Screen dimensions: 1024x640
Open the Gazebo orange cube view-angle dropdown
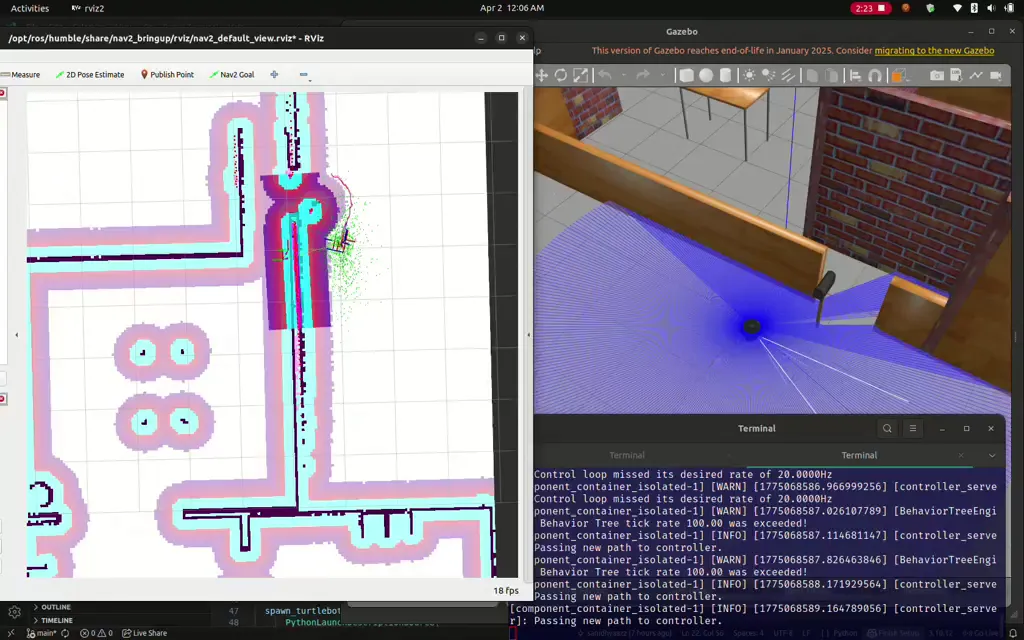(901, 75)
